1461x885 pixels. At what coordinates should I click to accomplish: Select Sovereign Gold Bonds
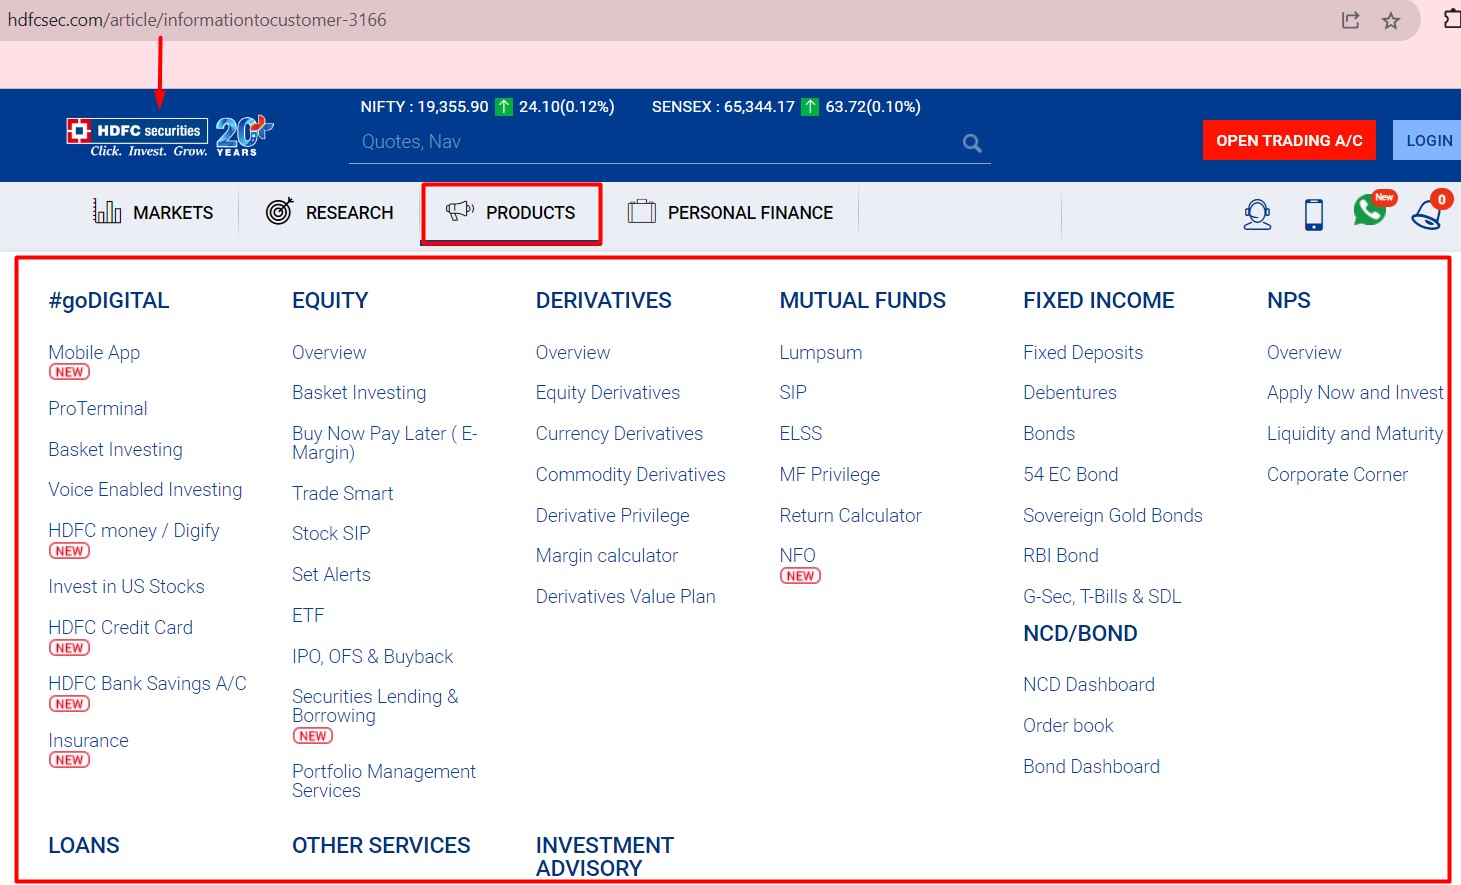(x=1112, y=516)
